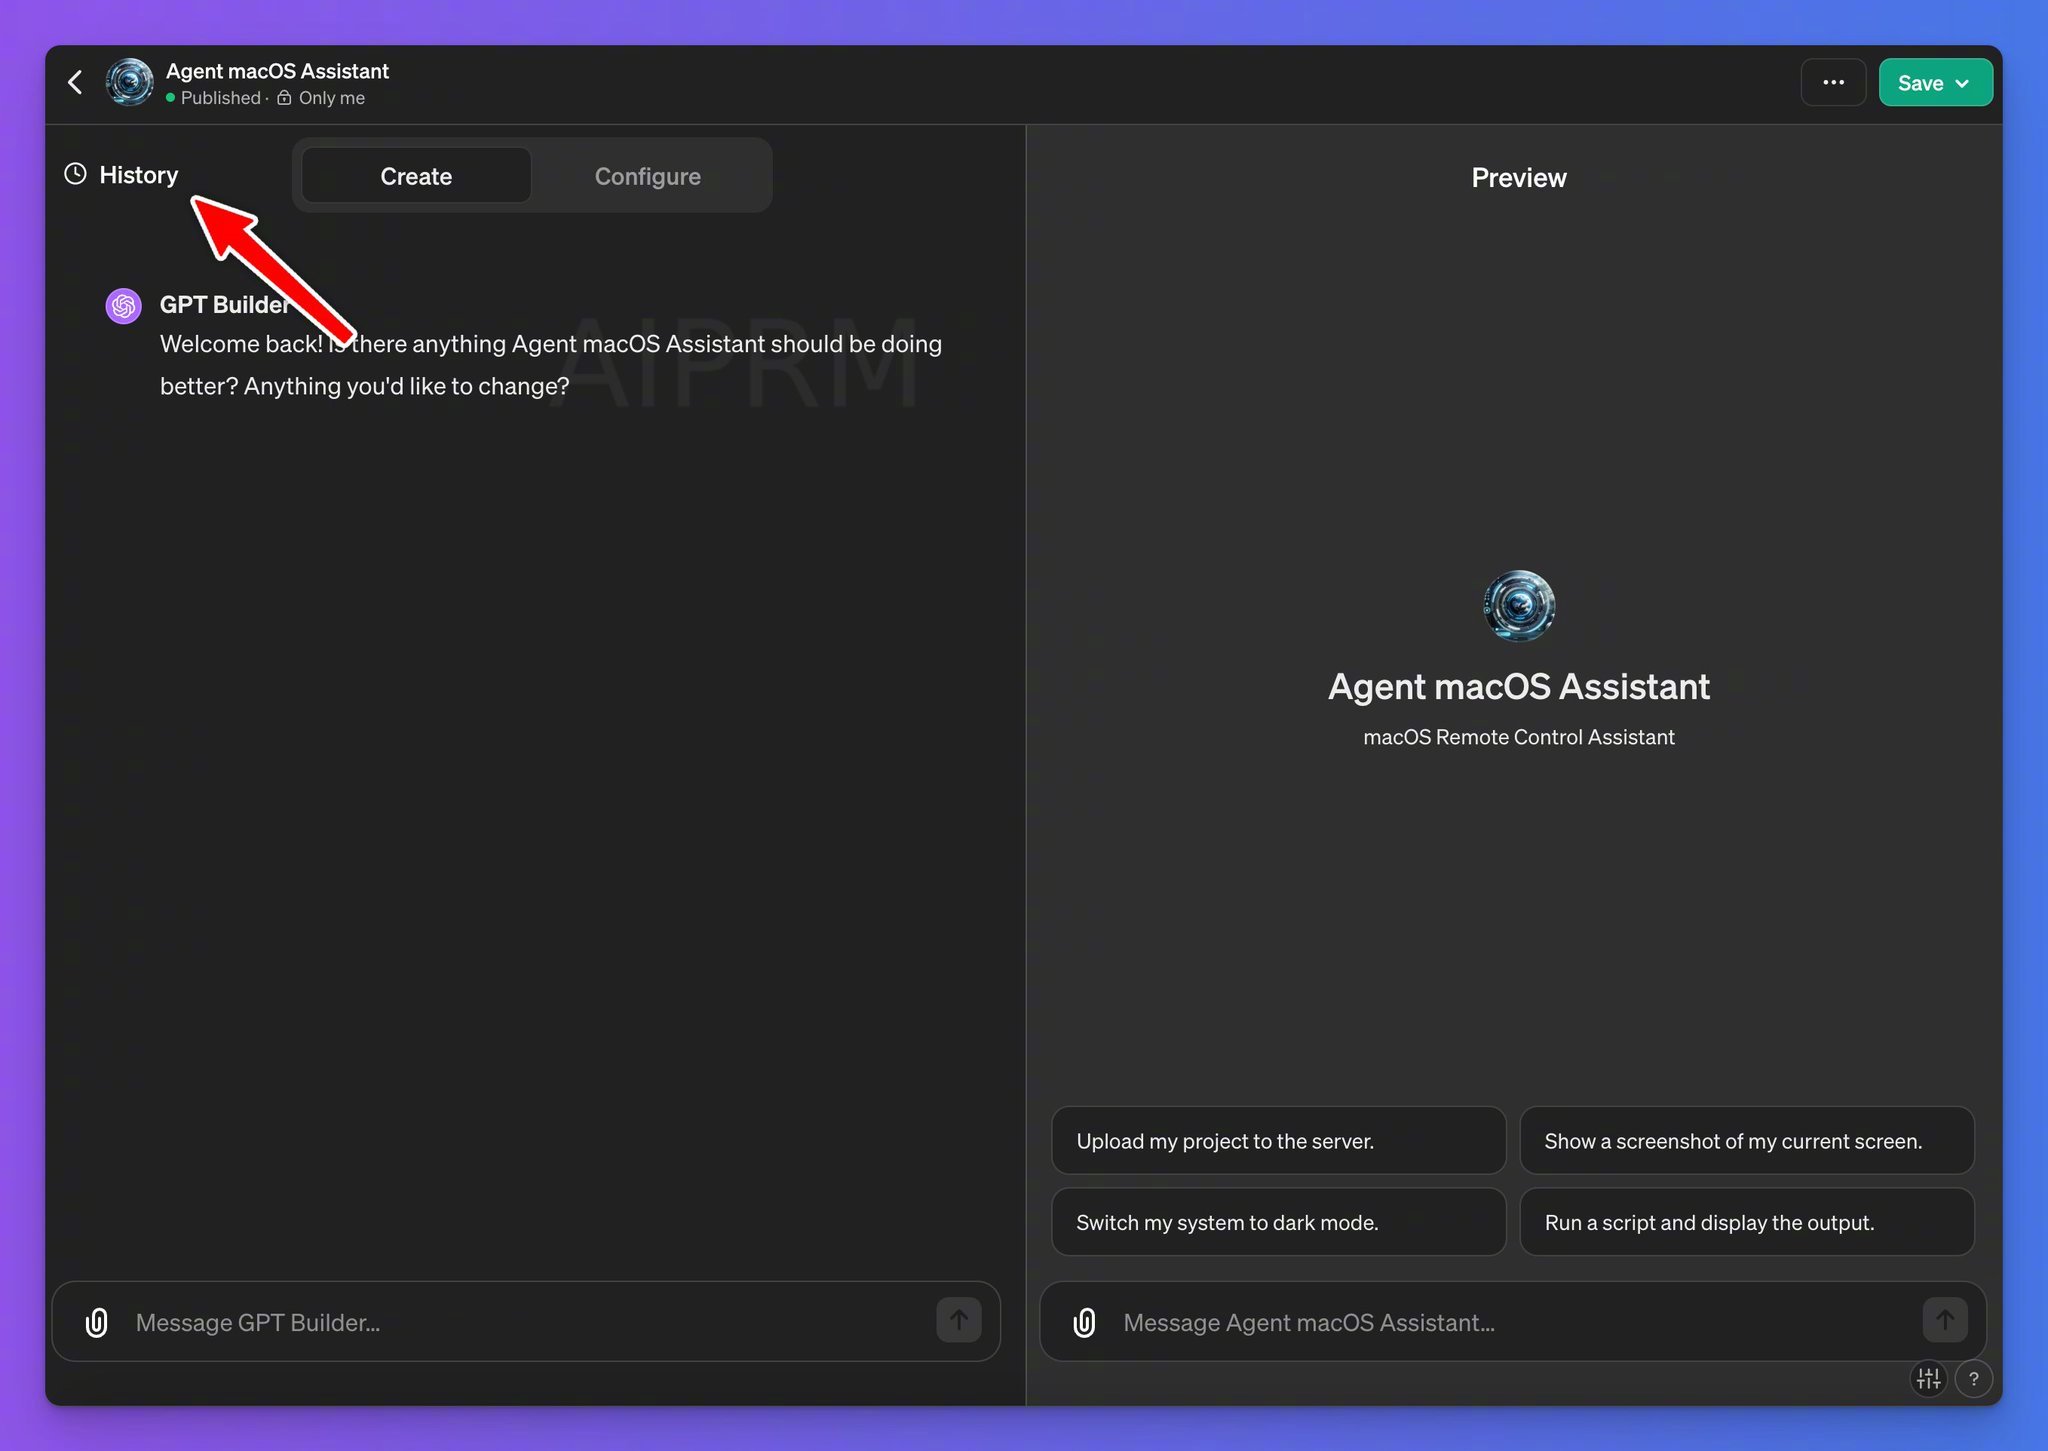Click the 'Preview' panel heading
Image resolution: width=2048 pixels, height=1451 pixels.
1519,178
